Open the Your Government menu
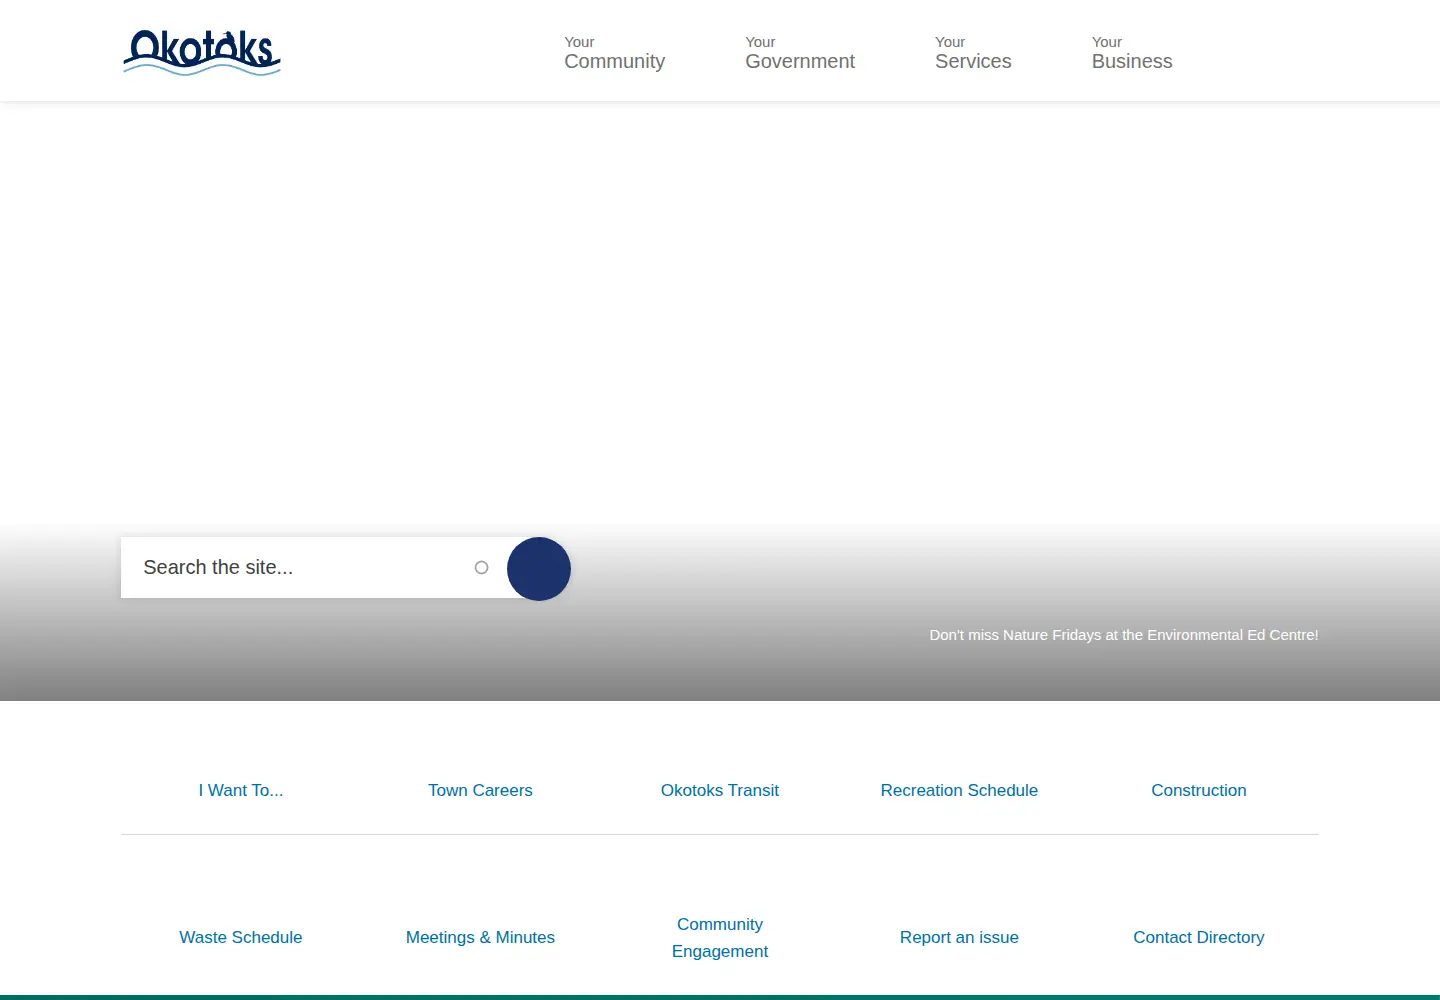This screenshot has width=1440, height=1000. tap(800, 53)
